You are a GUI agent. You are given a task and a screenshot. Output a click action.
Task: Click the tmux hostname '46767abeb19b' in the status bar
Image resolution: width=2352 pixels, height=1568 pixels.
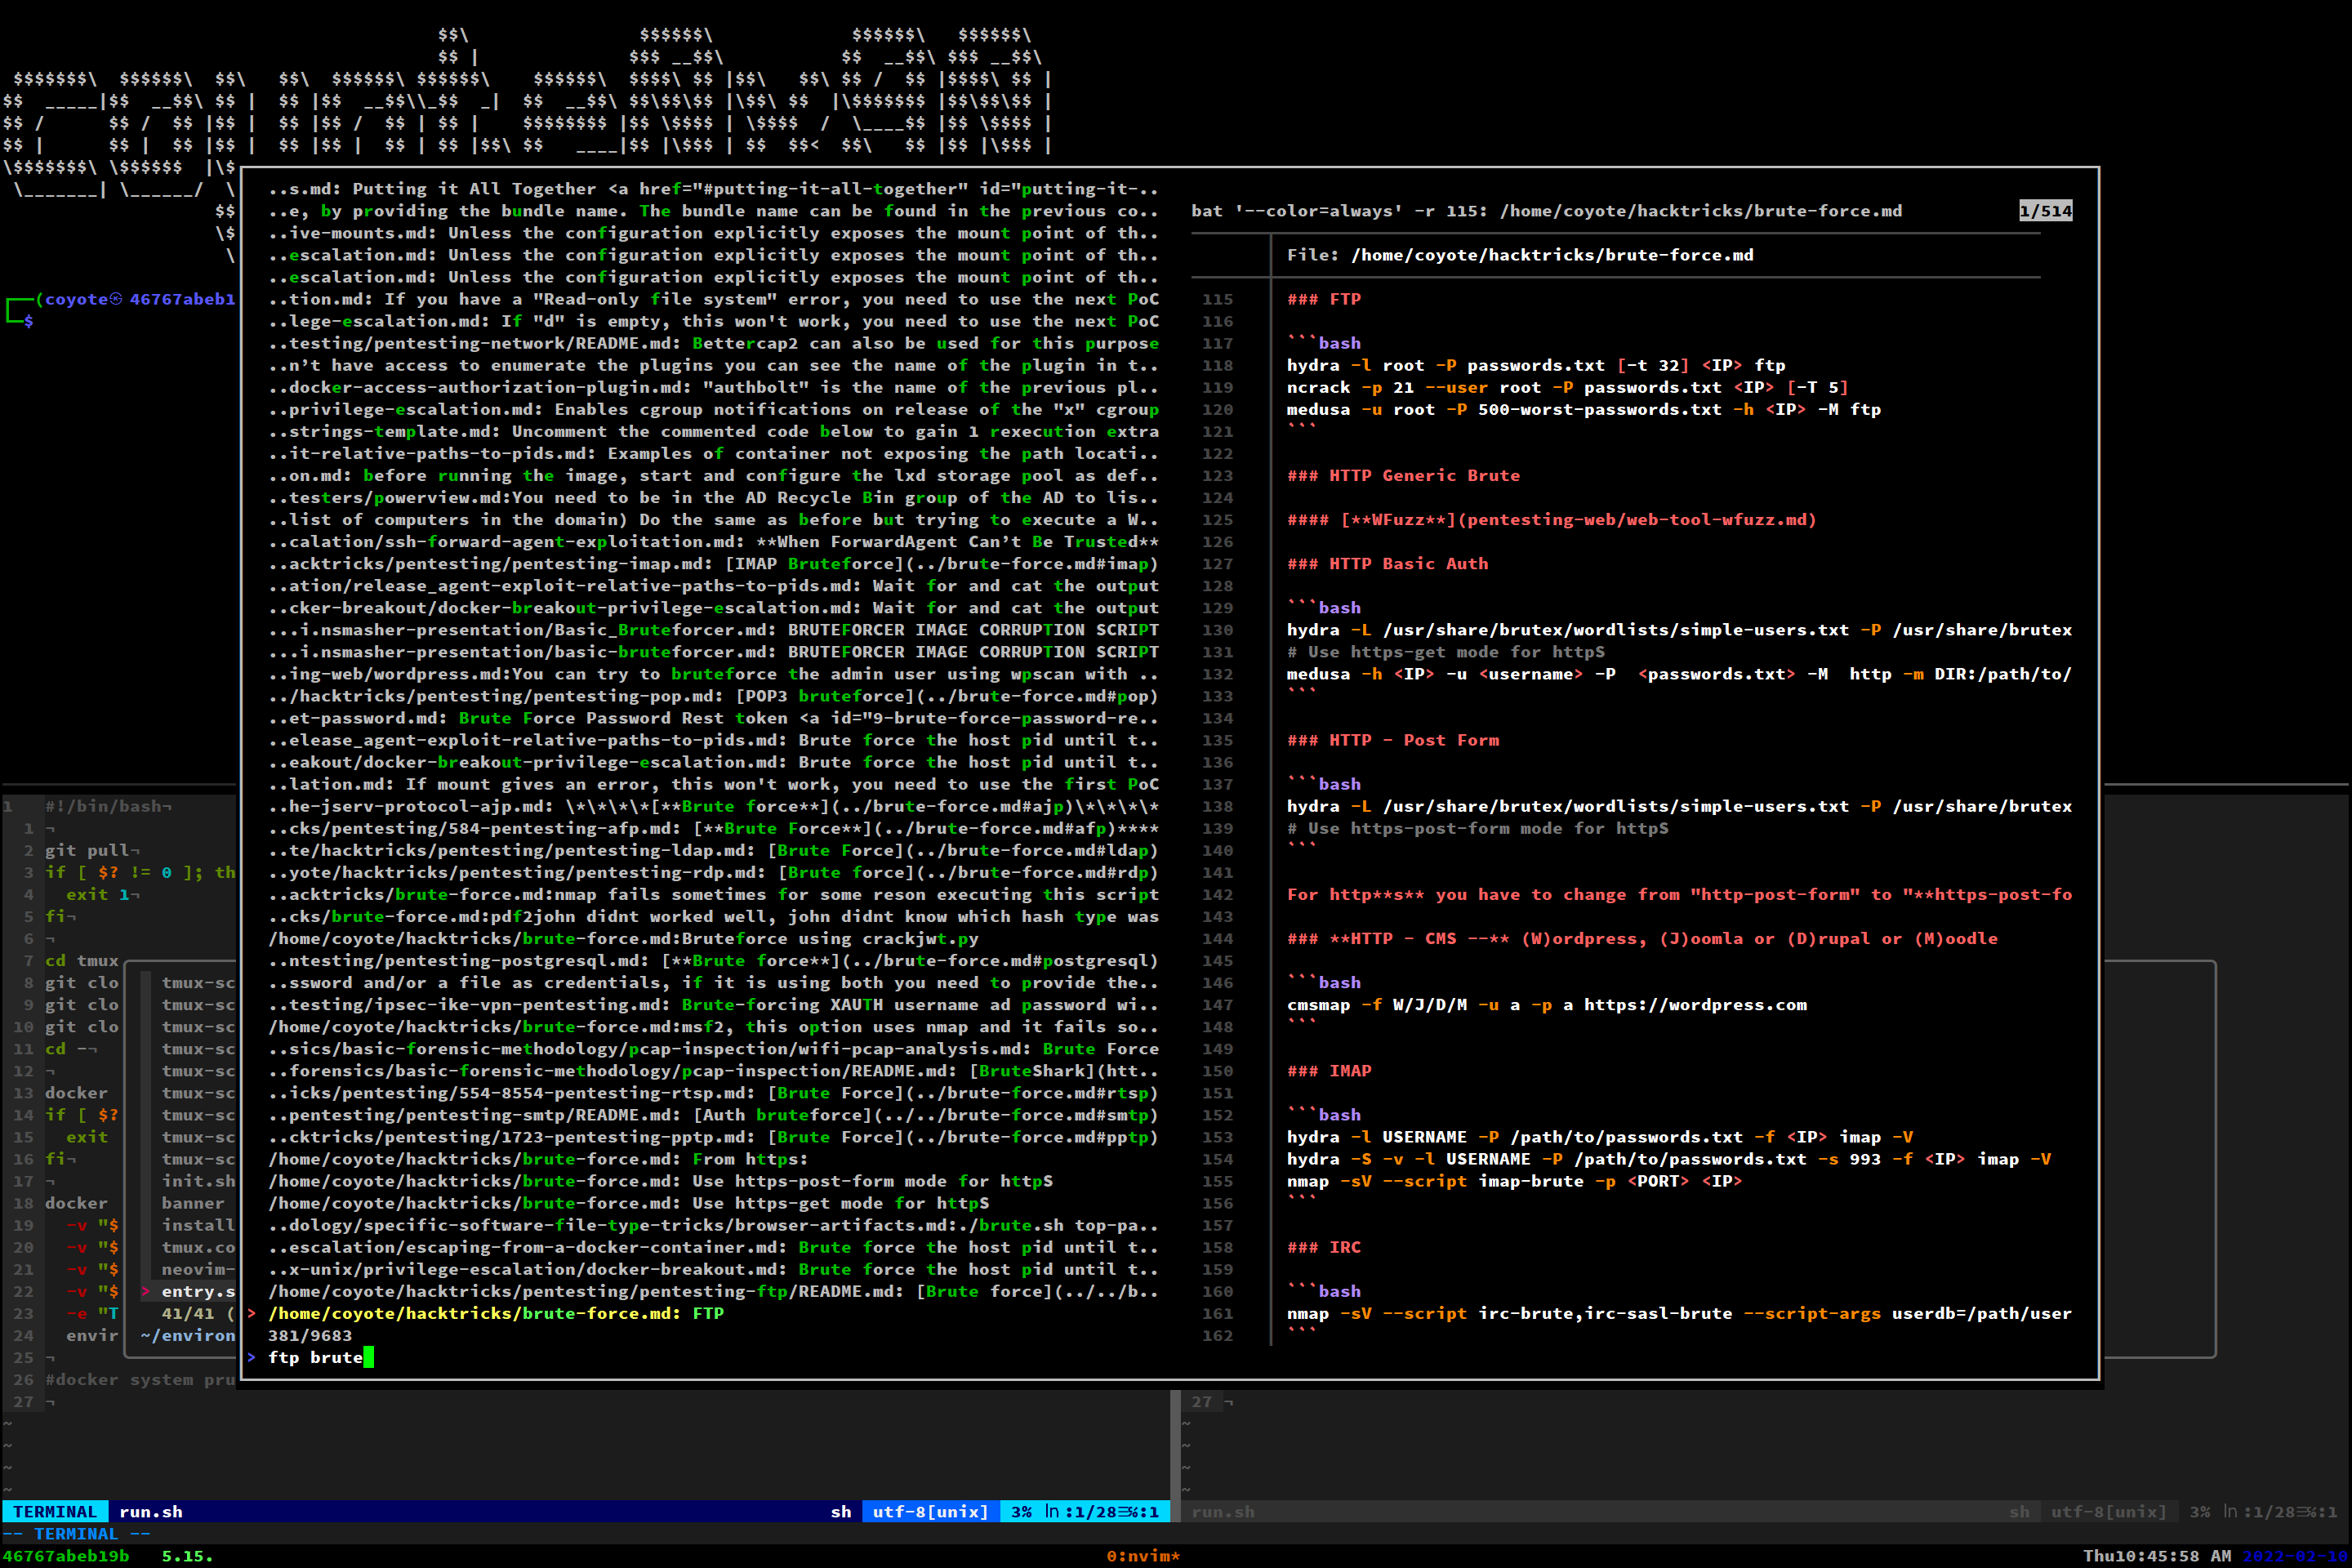pyautogui.click(x=65, y=1555)
